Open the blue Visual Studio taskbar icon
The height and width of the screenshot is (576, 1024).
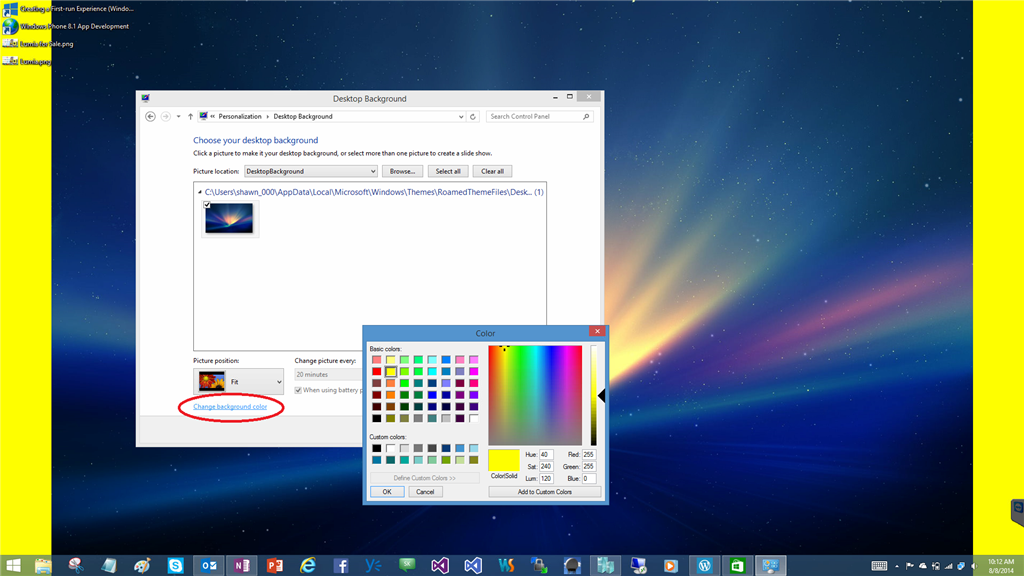pyautogui.click(x=473, y=566)
